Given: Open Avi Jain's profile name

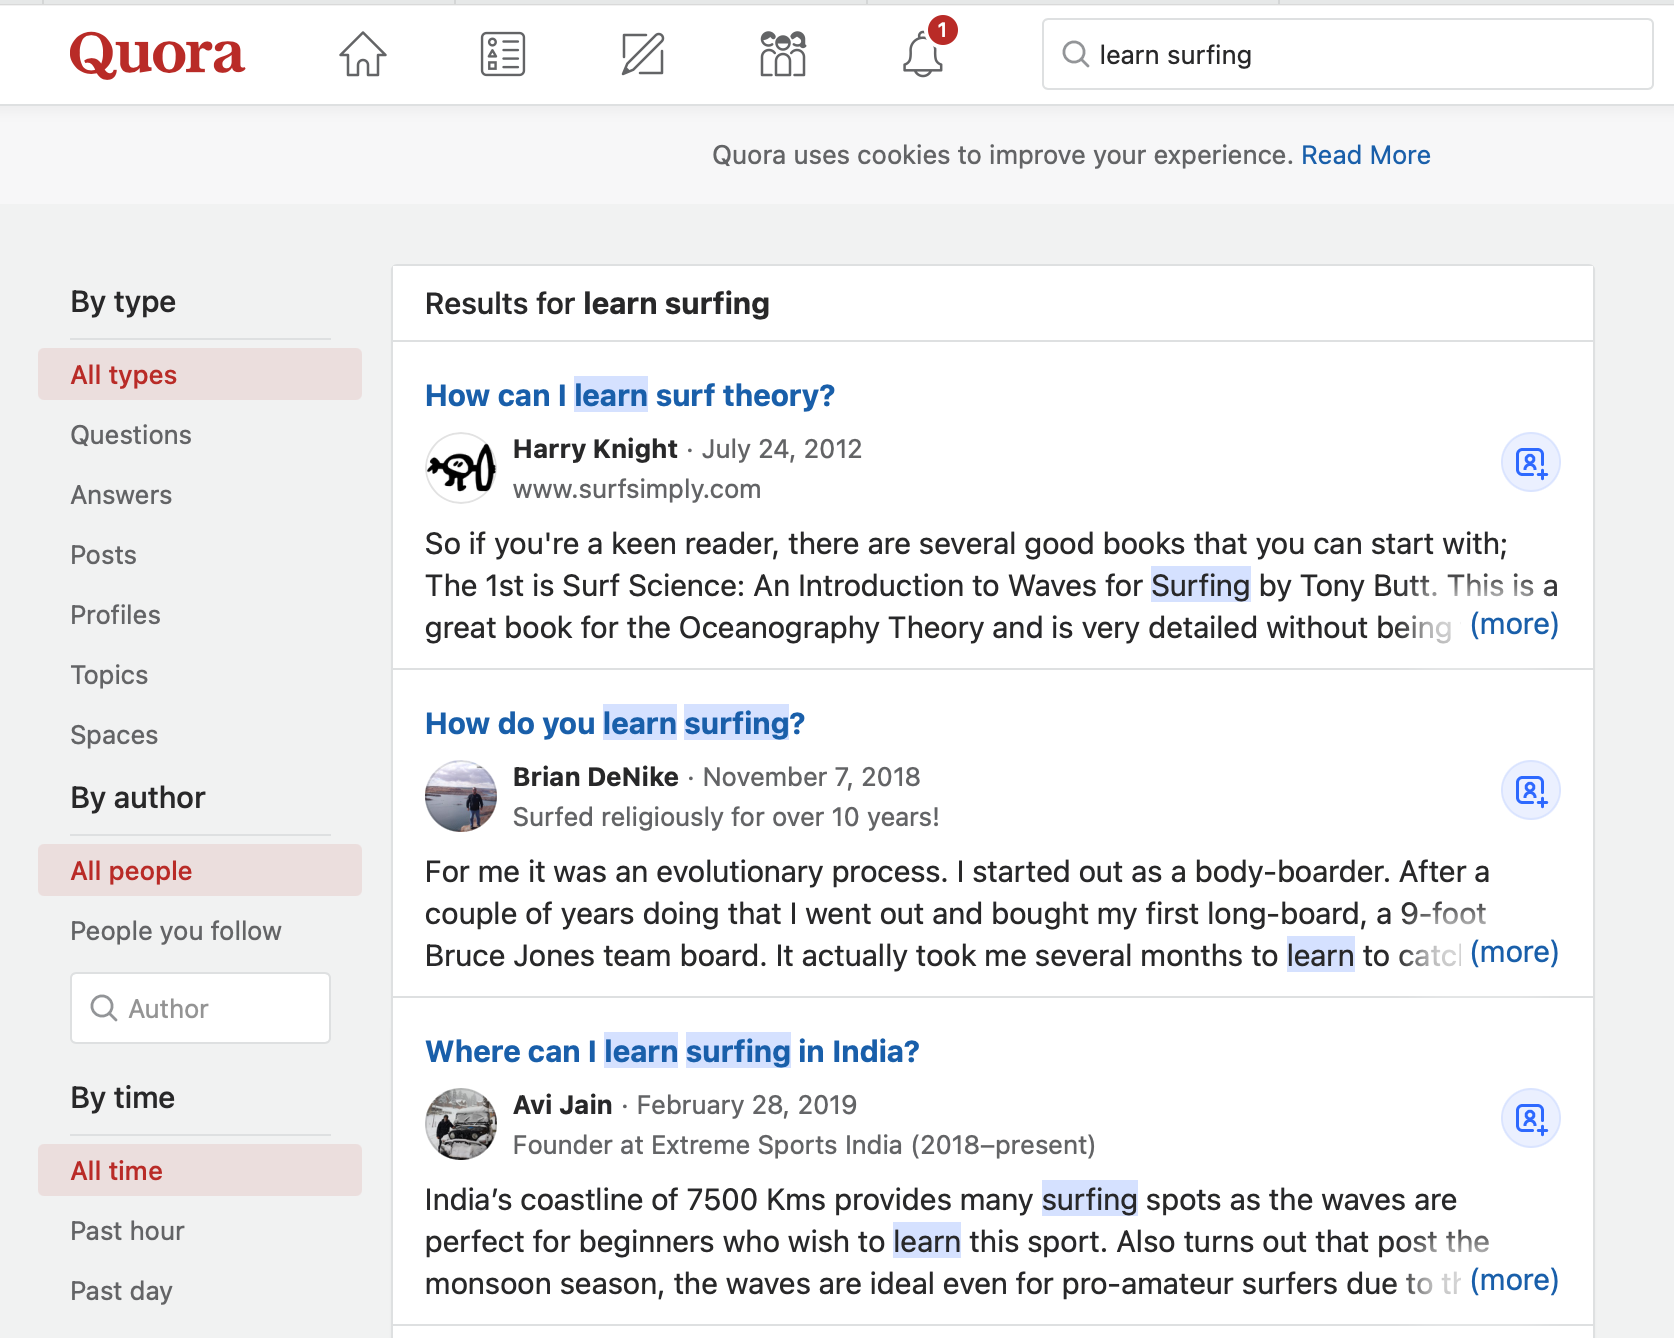Looking at the screenshot, I should pos(562,1105).
